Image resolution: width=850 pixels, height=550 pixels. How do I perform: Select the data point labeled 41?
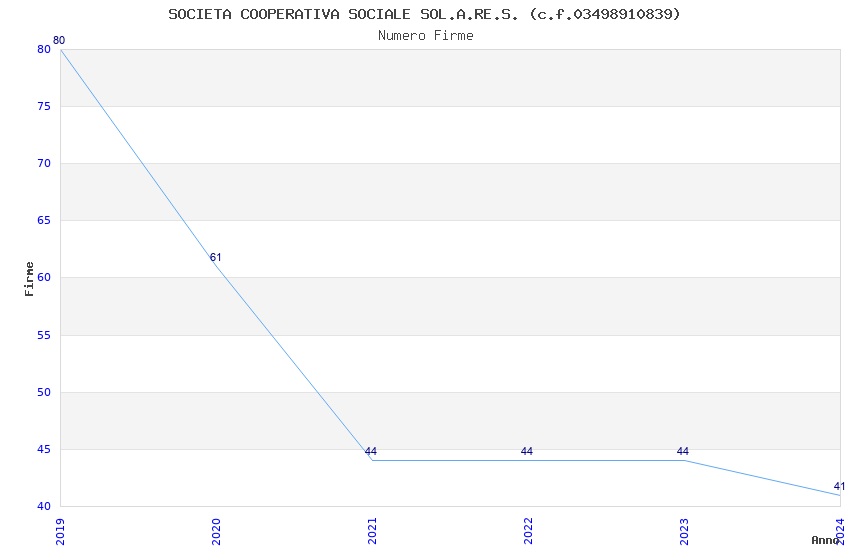(839, 486)
